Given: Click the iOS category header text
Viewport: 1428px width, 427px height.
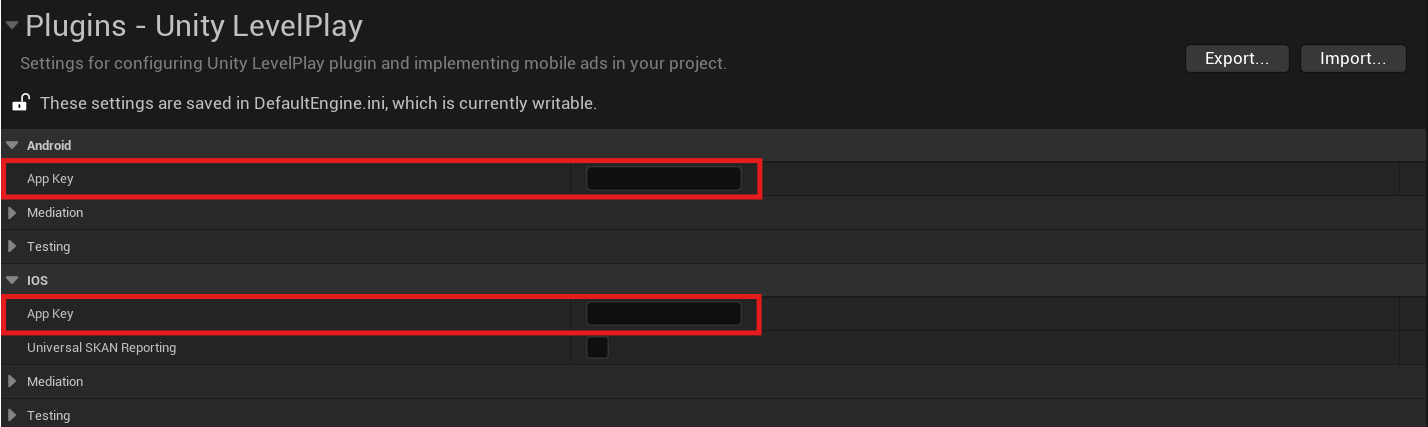Looking at the screenshot, I should 37,281.
